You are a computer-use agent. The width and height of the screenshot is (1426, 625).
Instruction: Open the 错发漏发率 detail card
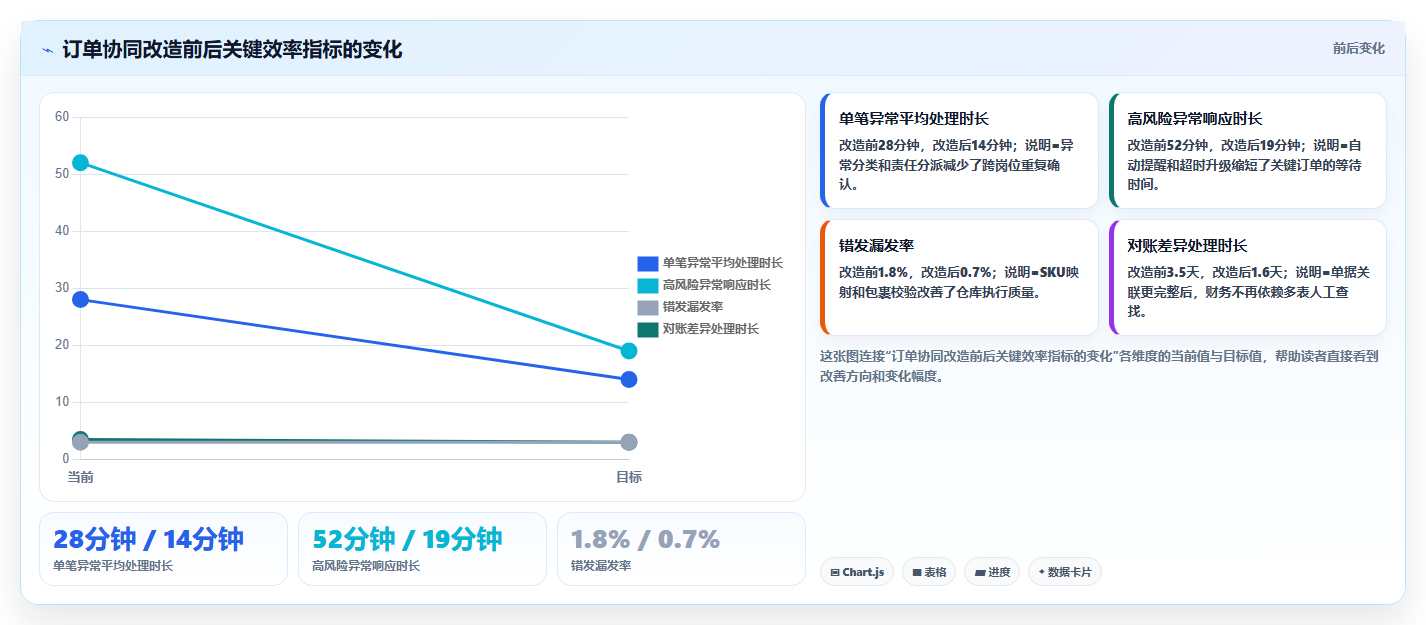coord(959,277)
